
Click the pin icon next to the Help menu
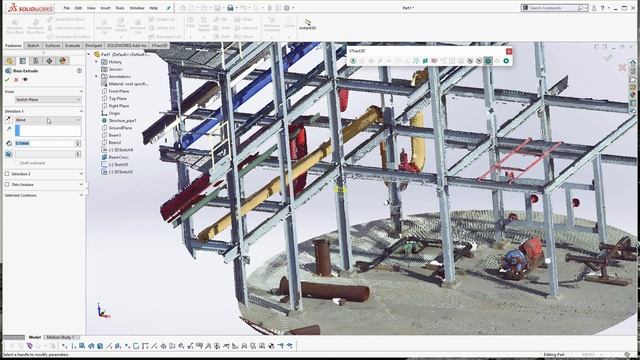click(x=168, y=8)
